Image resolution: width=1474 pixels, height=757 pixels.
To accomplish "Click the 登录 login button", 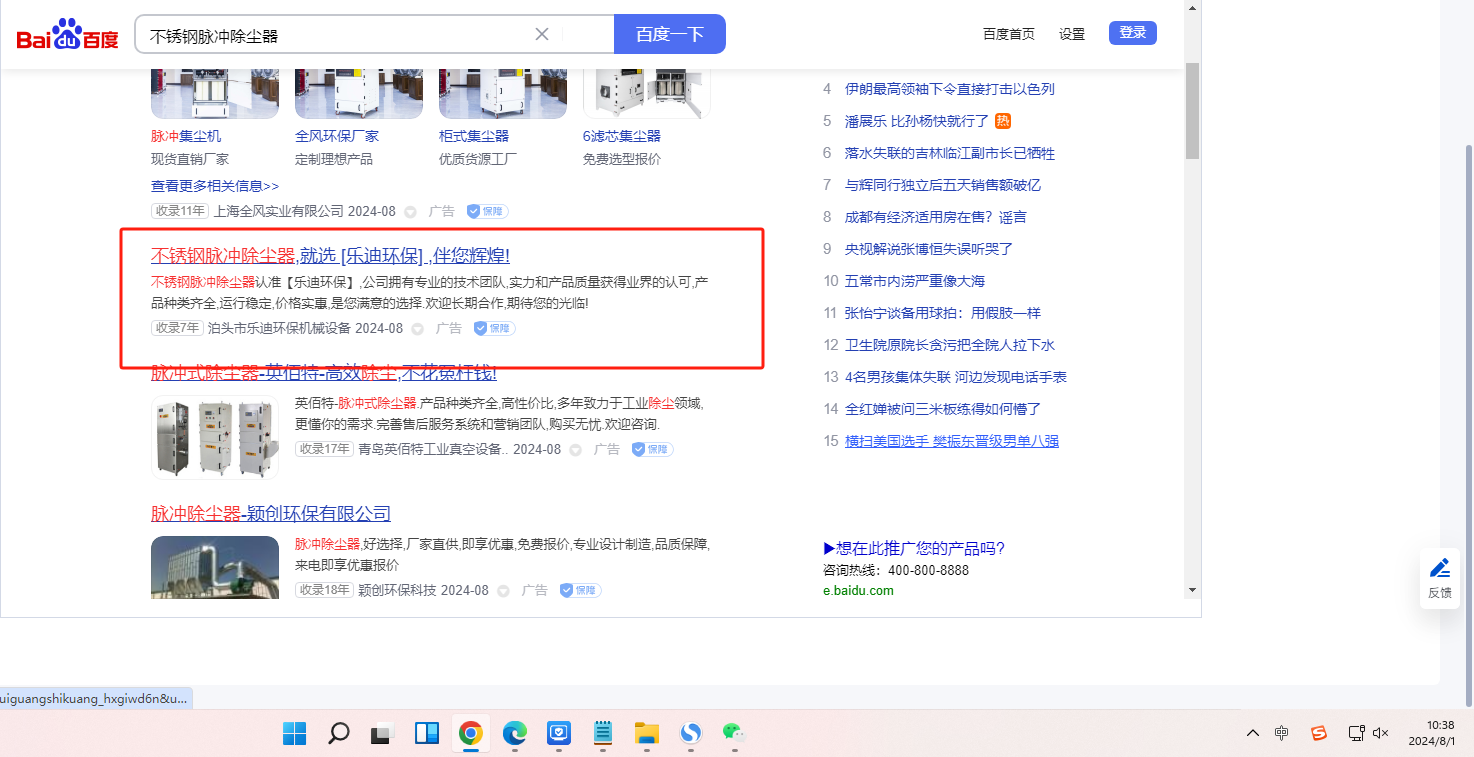I will (1132, 33).
